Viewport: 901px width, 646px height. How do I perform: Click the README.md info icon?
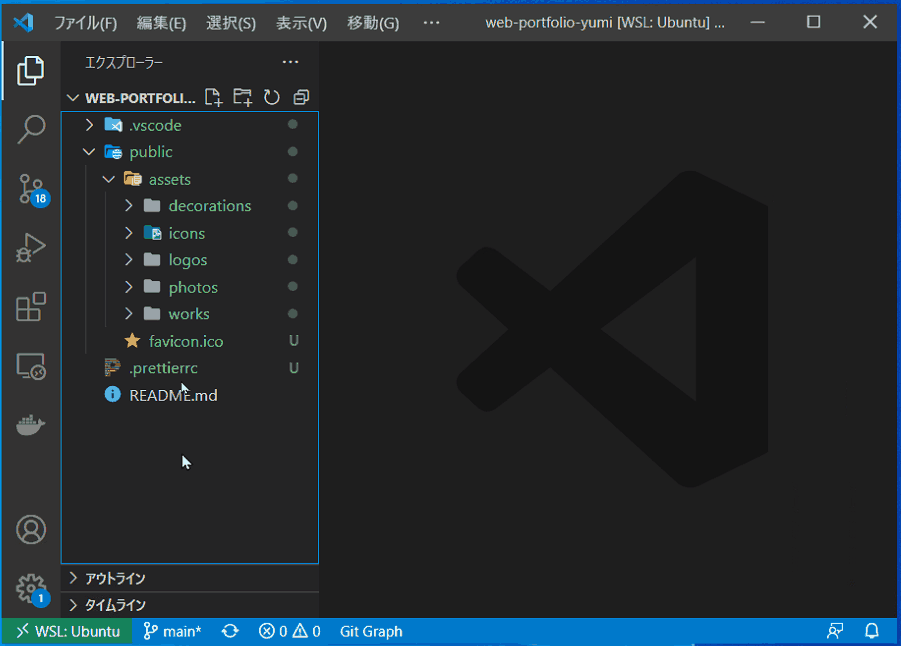point(113,394)
